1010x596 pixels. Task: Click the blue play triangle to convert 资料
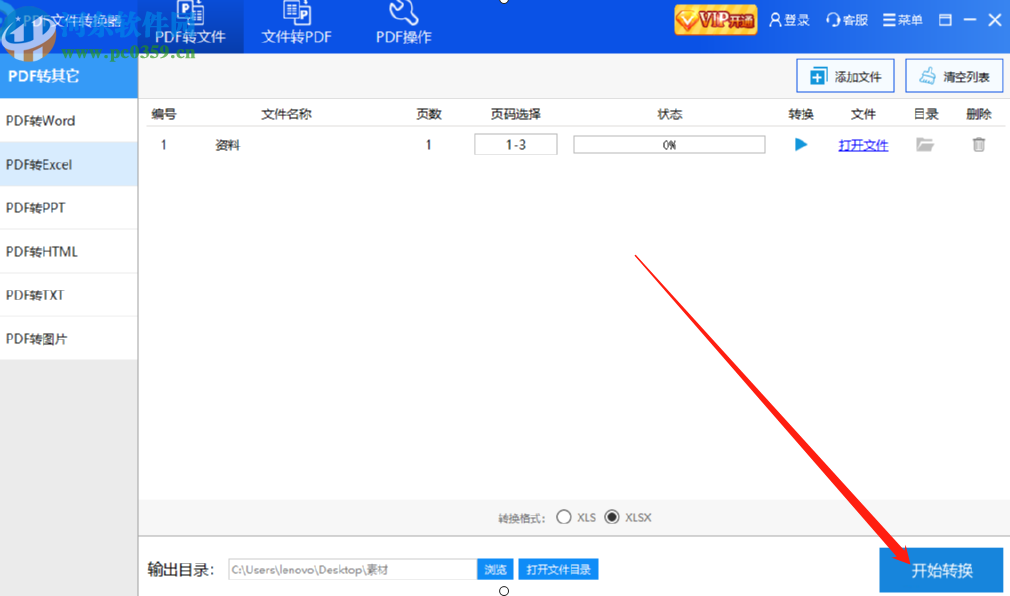(800, 144)
